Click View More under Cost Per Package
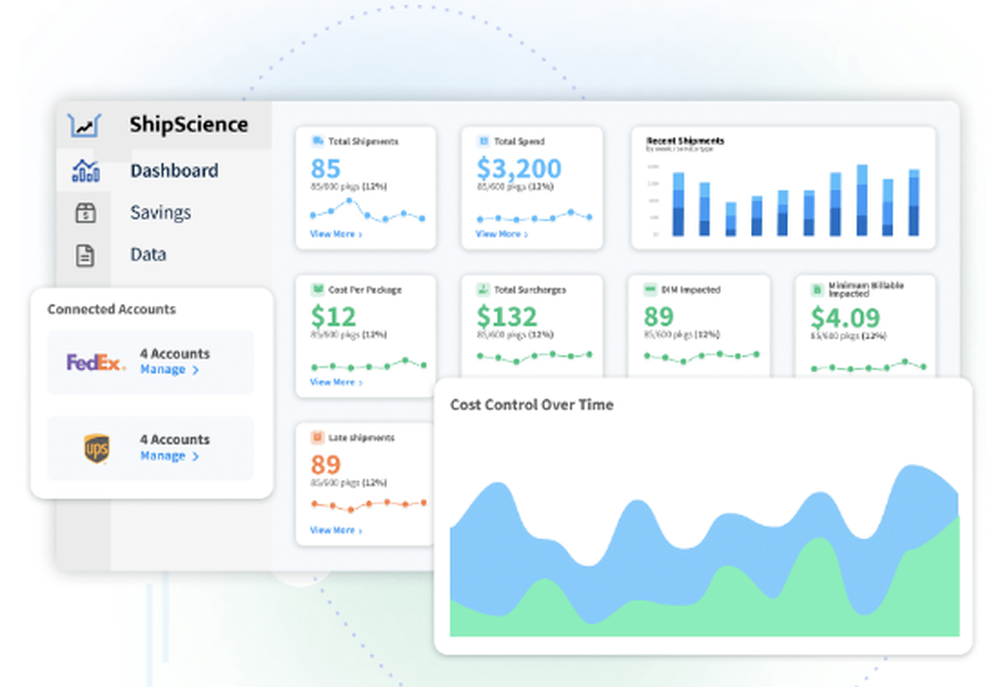This screenshot has height=687, width=1000. 336,382
